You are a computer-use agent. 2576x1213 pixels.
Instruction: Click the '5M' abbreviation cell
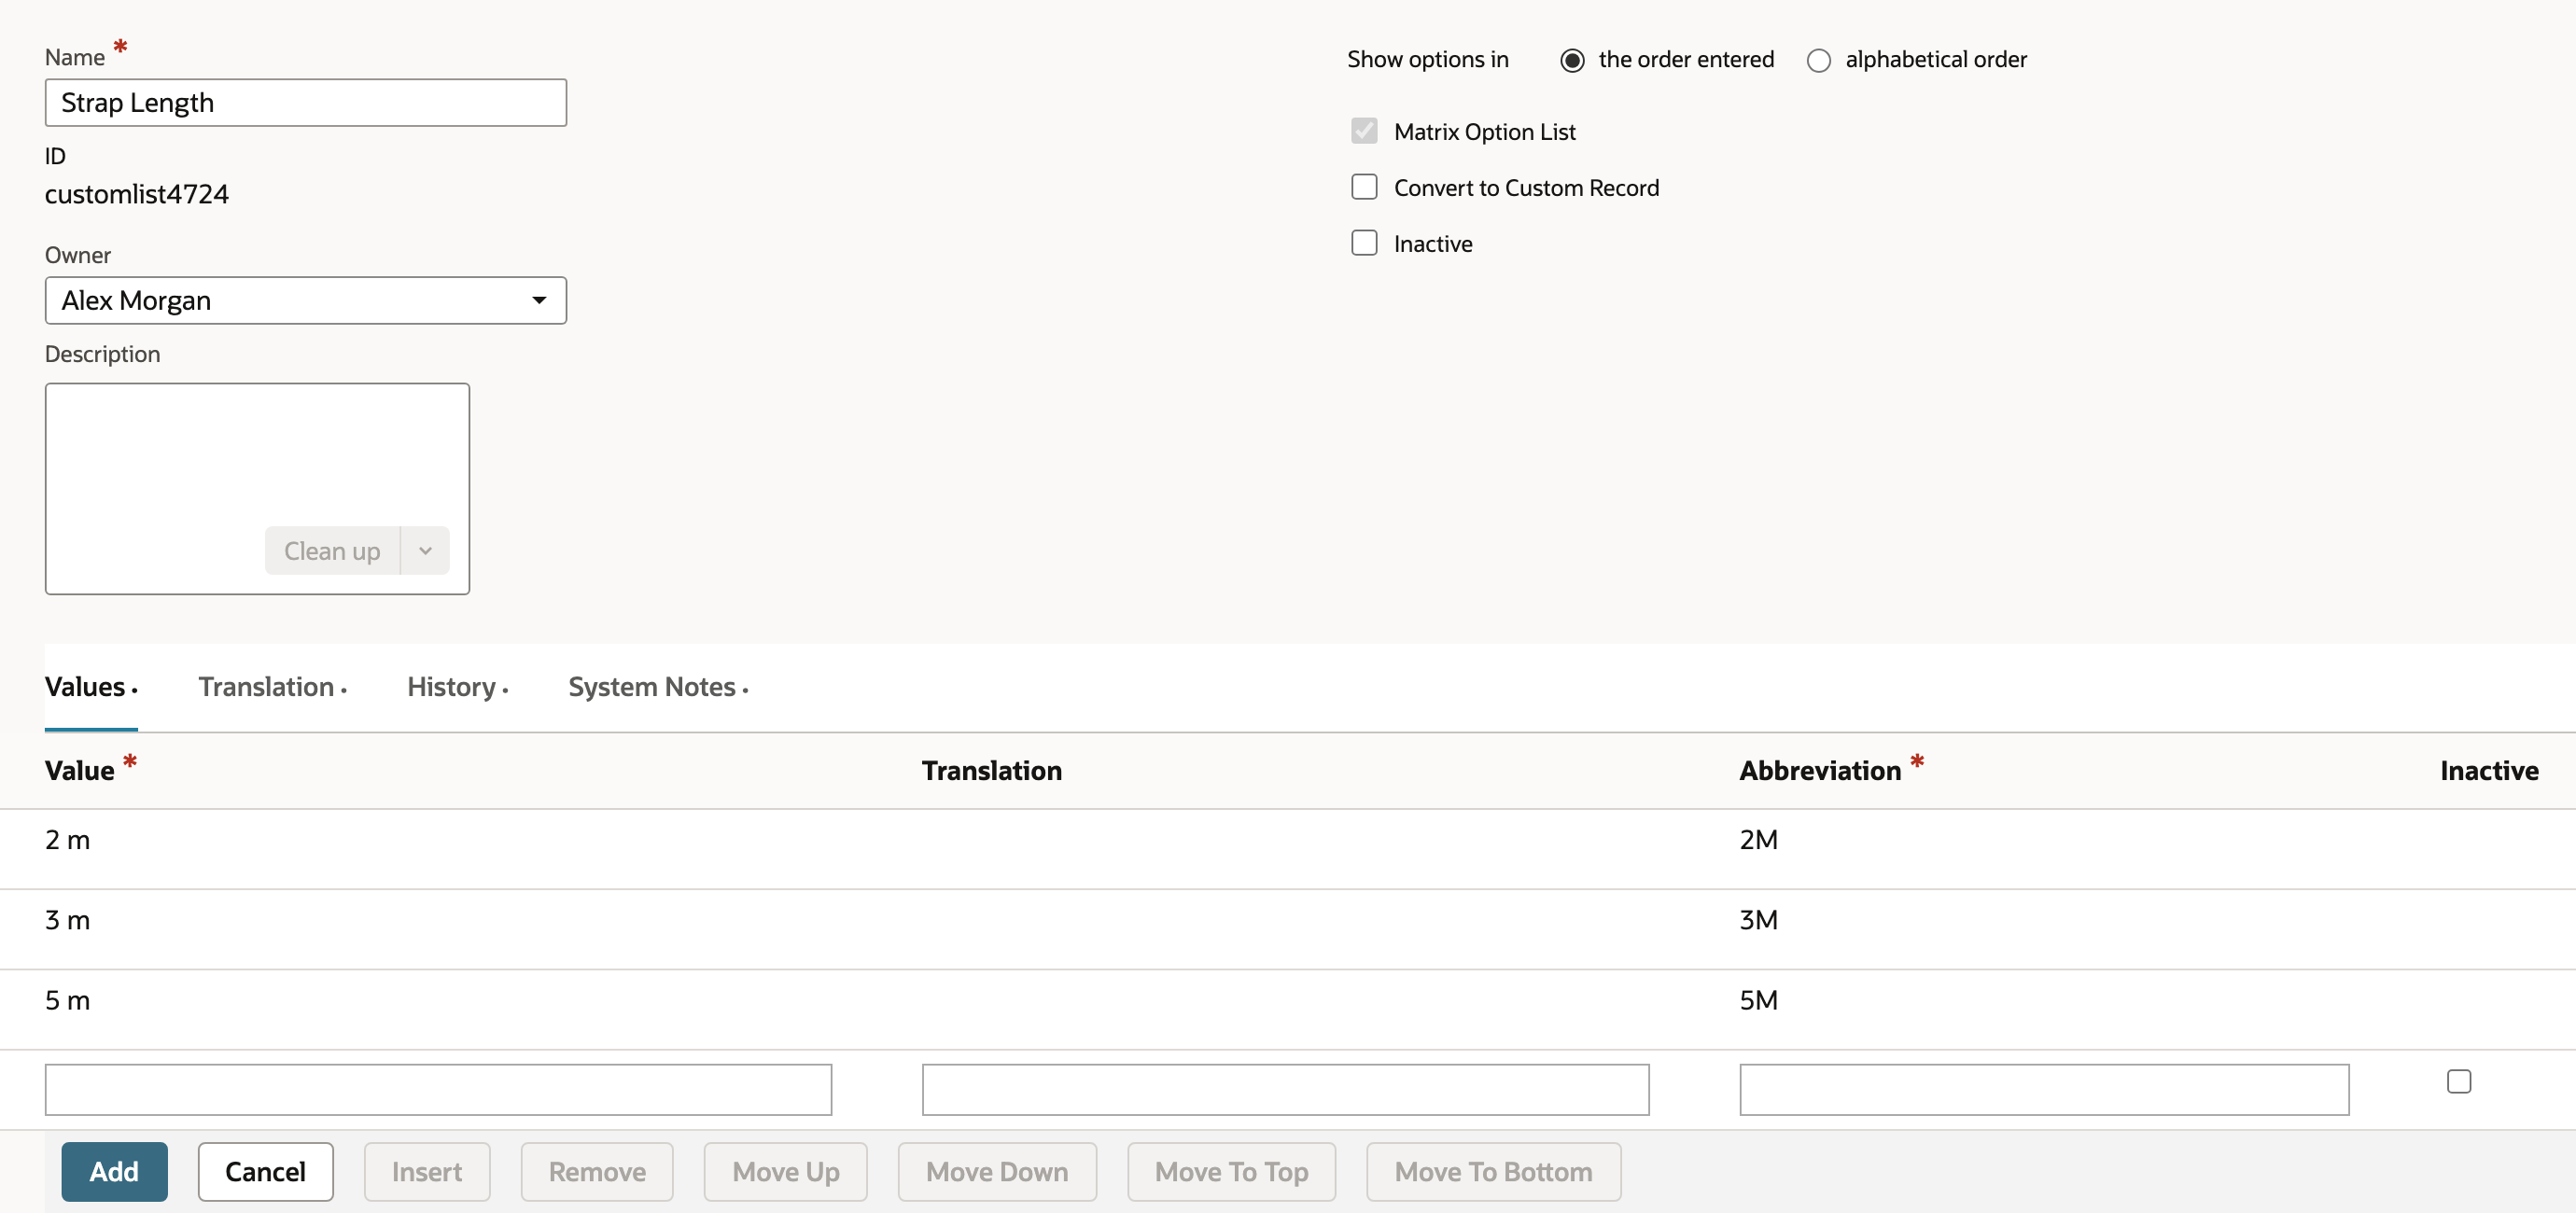[1758, 1000]
